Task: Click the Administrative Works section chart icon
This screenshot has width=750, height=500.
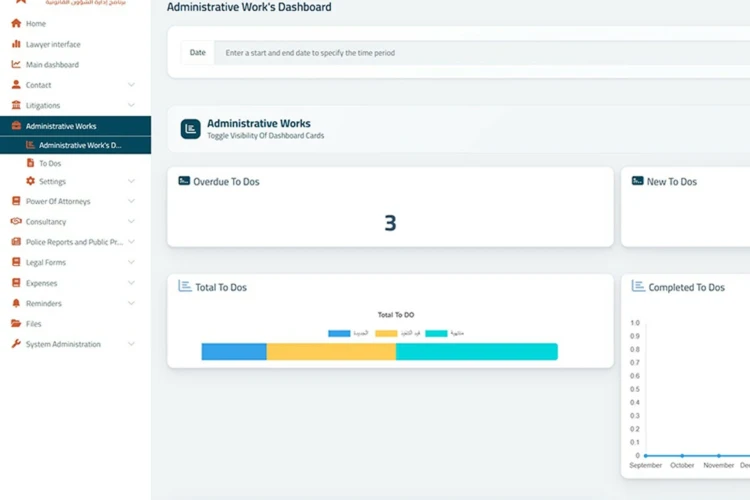Action: click(x=190, y=129)
